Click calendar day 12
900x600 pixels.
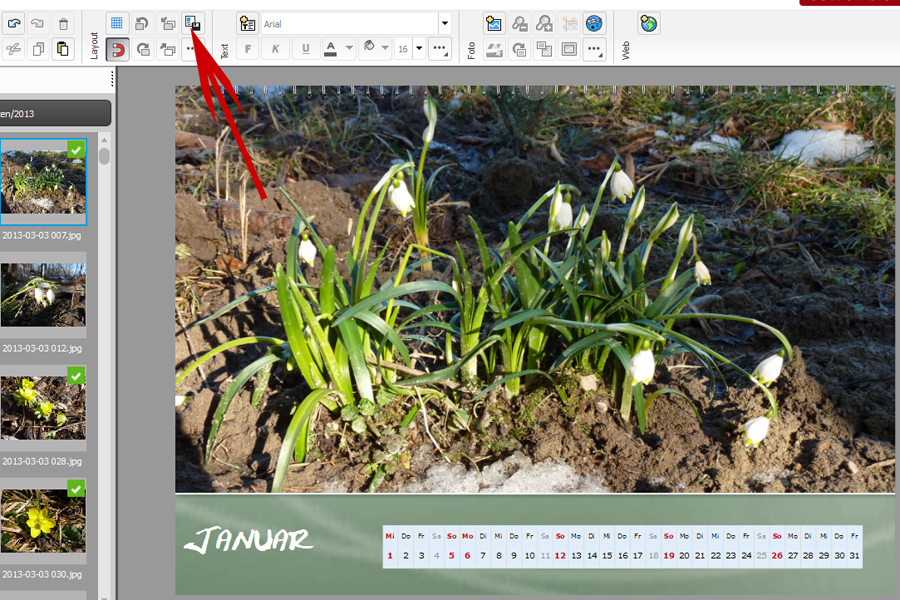[x=560, y=556]
